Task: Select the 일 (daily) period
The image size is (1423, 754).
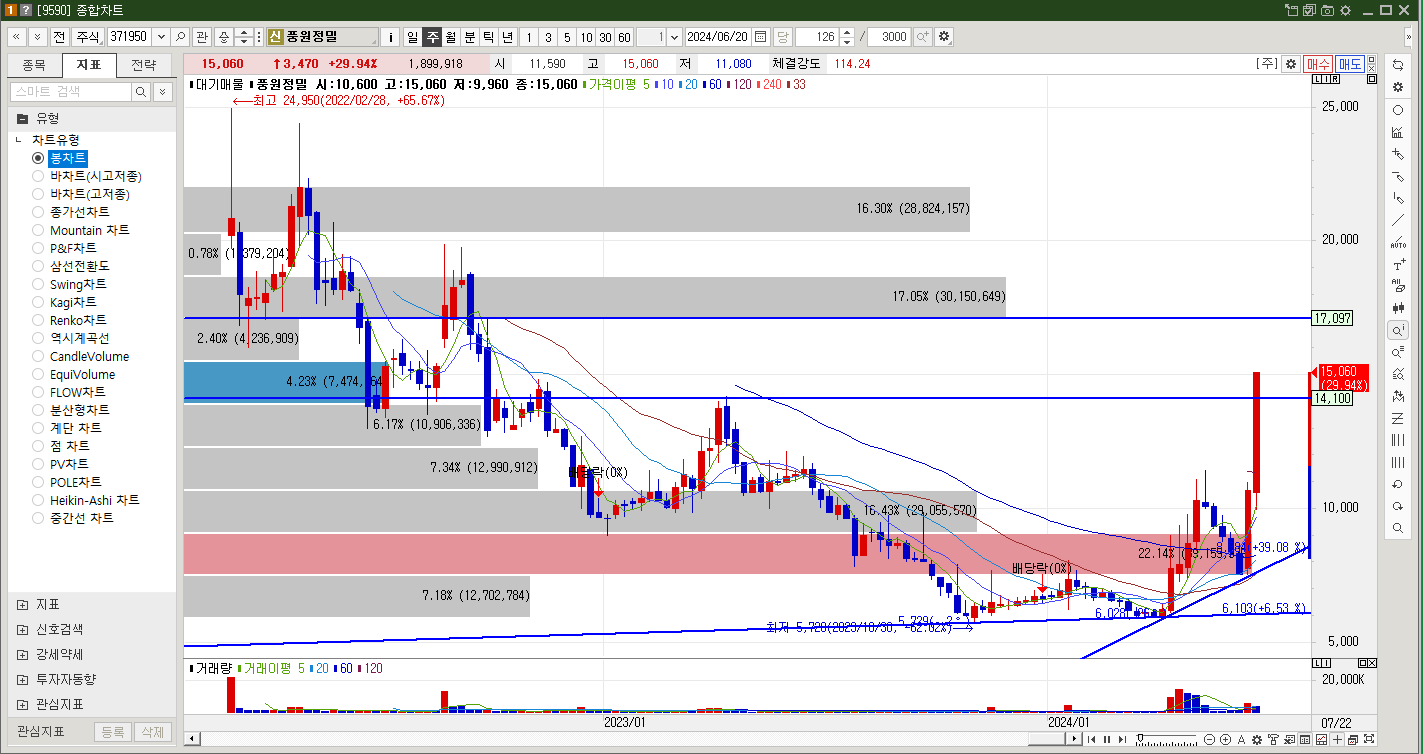Action: [x=412, y=36]
